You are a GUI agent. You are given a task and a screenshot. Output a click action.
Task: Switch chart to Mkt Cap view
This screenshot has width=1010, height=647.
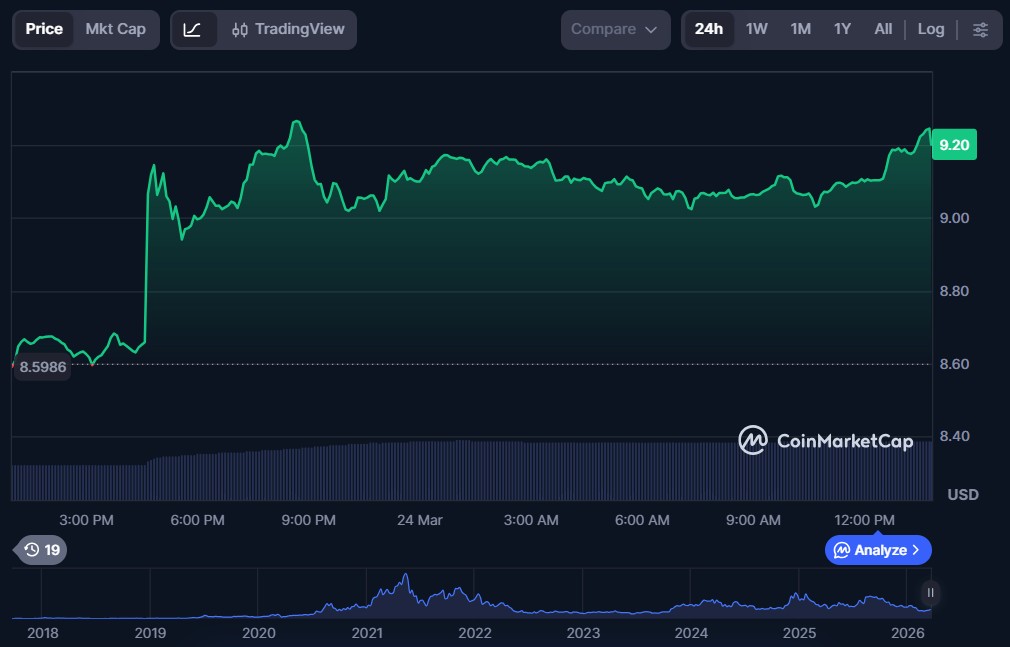[x=115, y=29]
